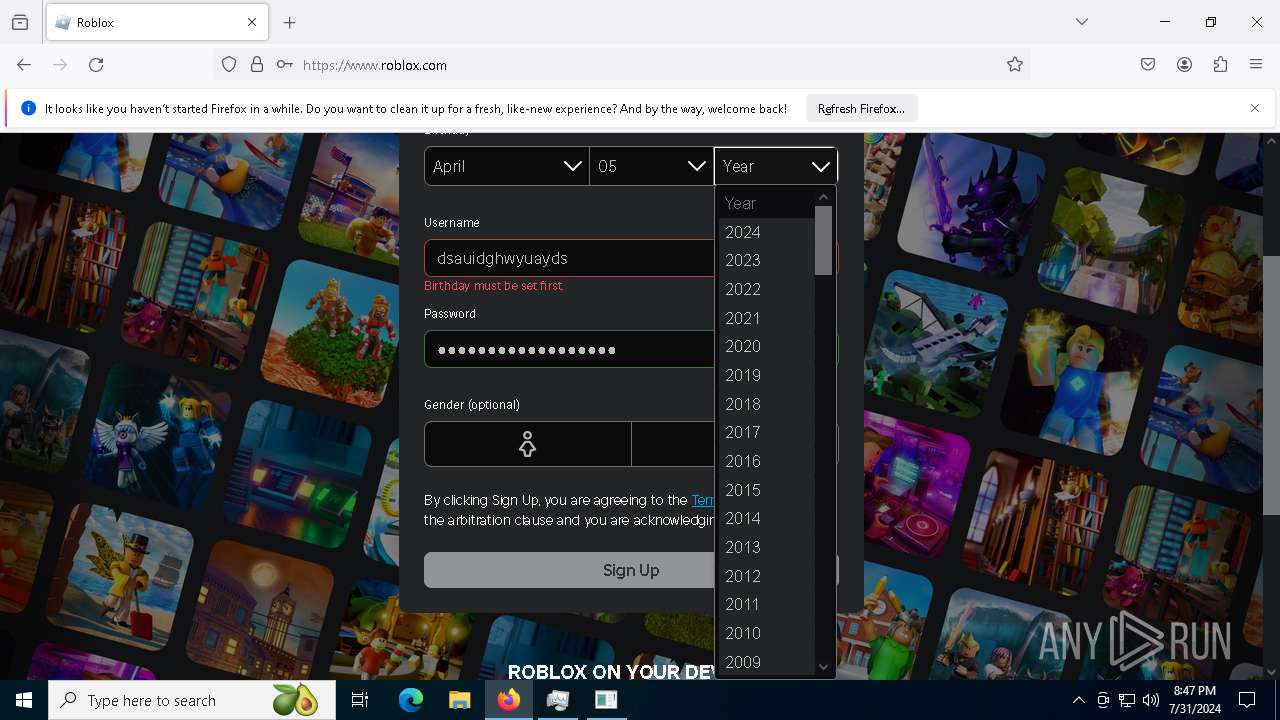This screenshot has height=720, width=1280.
Task: Click the List all tabs chevron
Action: 1082,22
